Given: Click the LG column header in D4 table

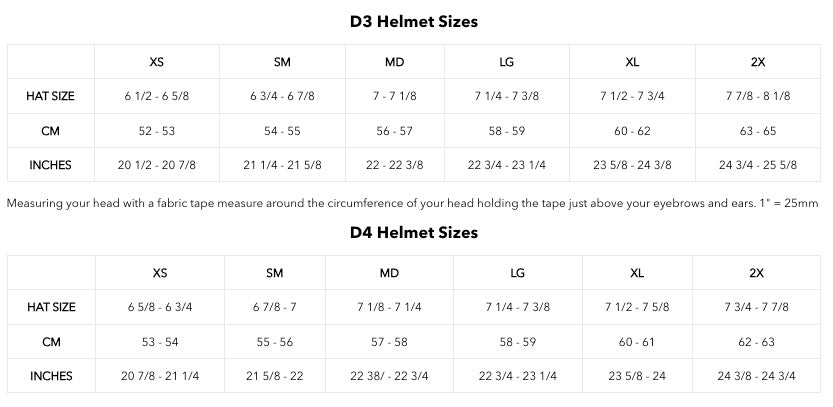Looking at the screenshot, I should tap(517, 273).
